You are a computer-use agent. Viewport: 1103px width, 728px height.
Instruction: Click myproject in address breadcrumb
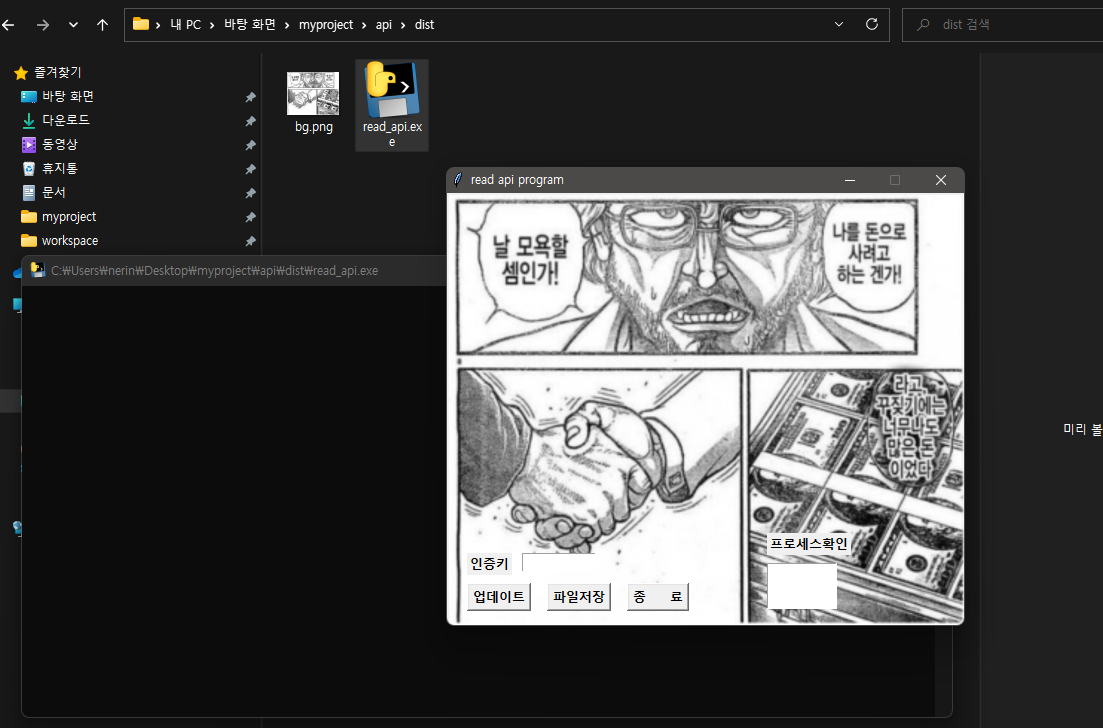click(x=326, y=25)
